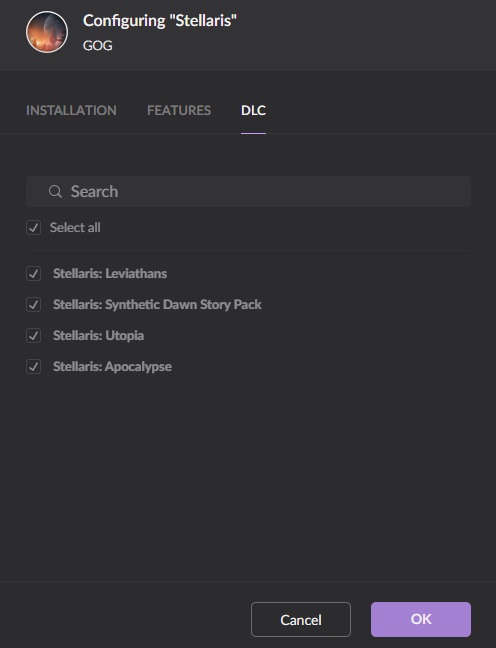This screenshot has width=496, height=648.
Task: Select the DLC tab
Action: pos(253,110)
